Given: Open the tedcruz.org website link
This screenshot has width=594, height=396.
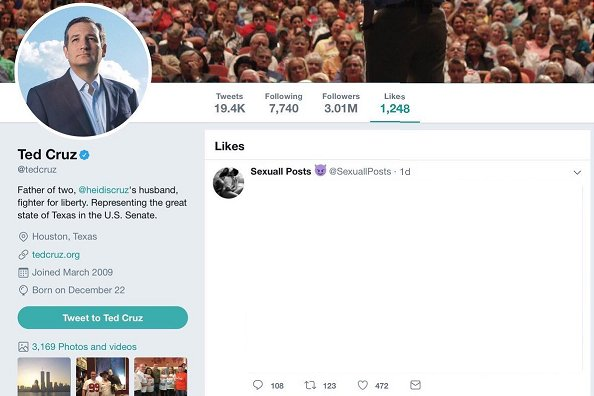Looking at the screenshot, I should pos(56,255).
